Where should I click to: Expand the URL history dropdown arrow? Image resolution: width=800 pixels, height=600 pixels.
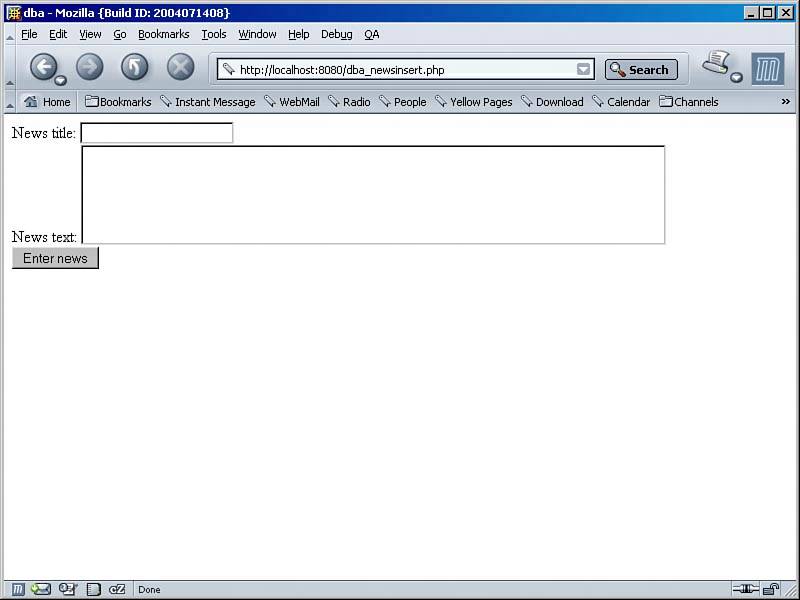[584, 69]
